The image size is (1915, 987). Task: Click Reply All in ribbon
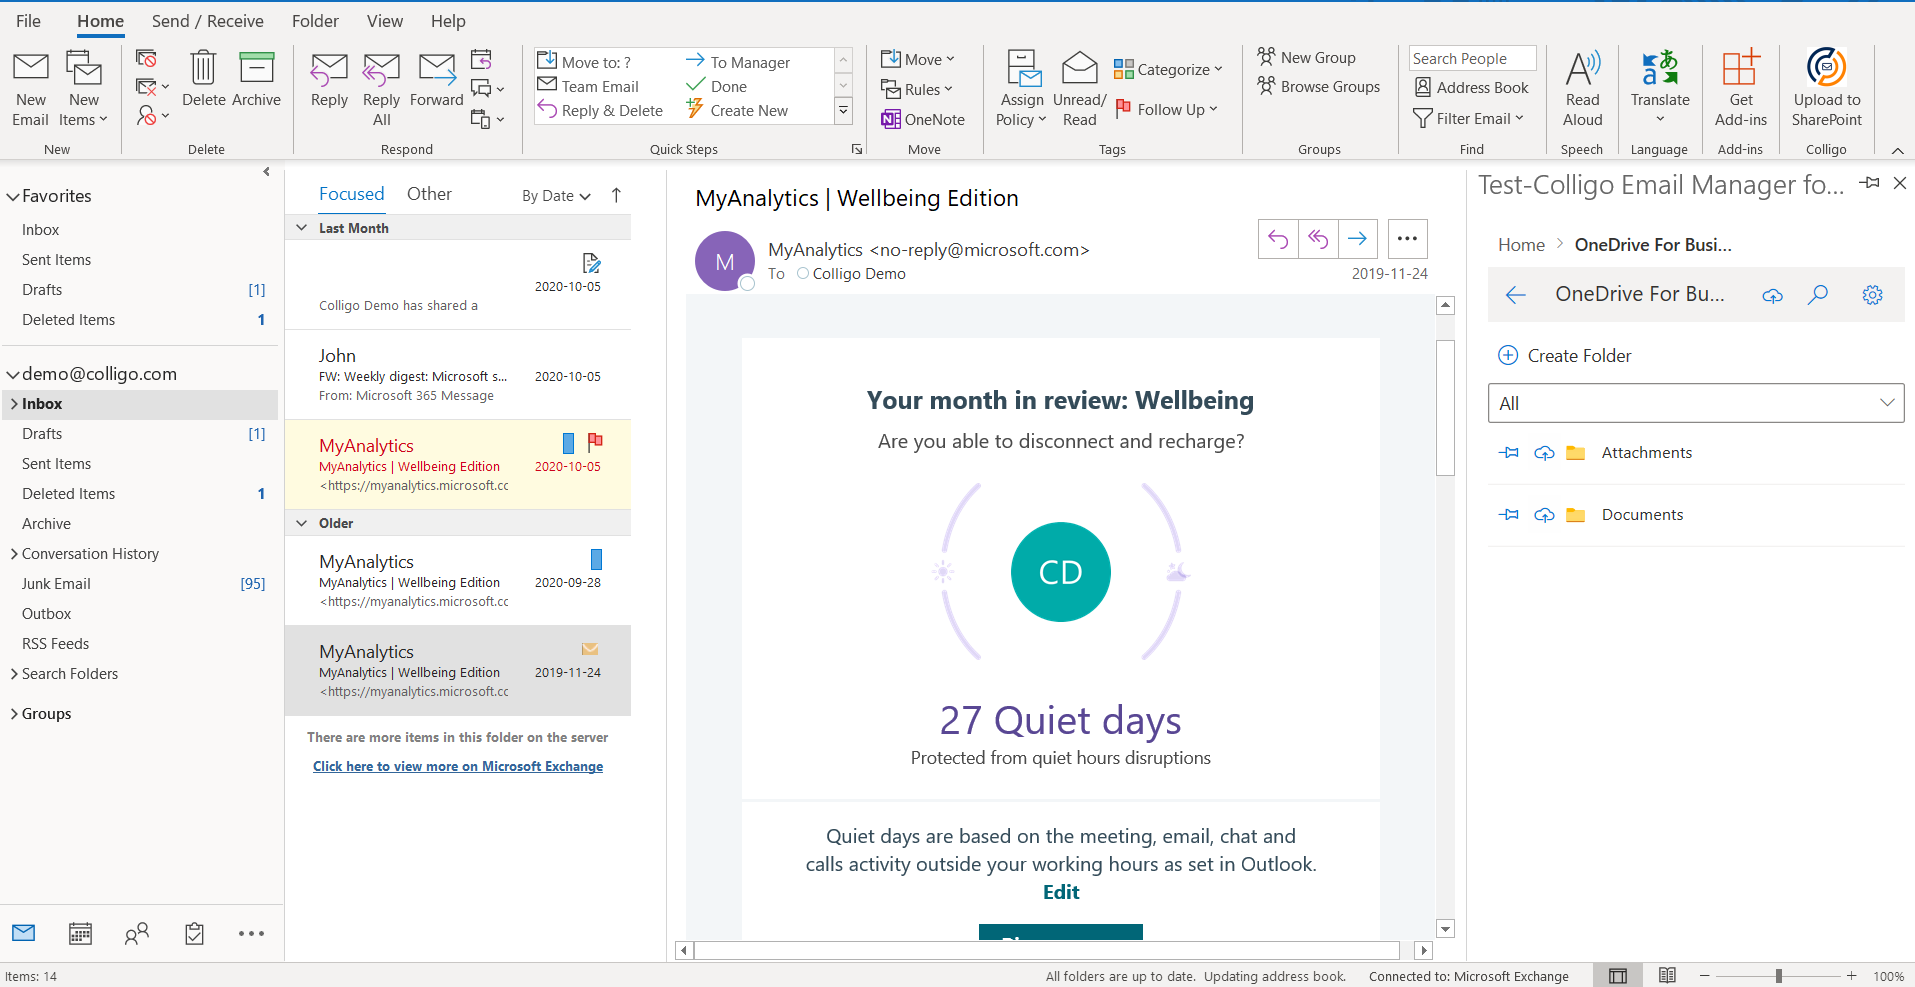coord(381,89)
